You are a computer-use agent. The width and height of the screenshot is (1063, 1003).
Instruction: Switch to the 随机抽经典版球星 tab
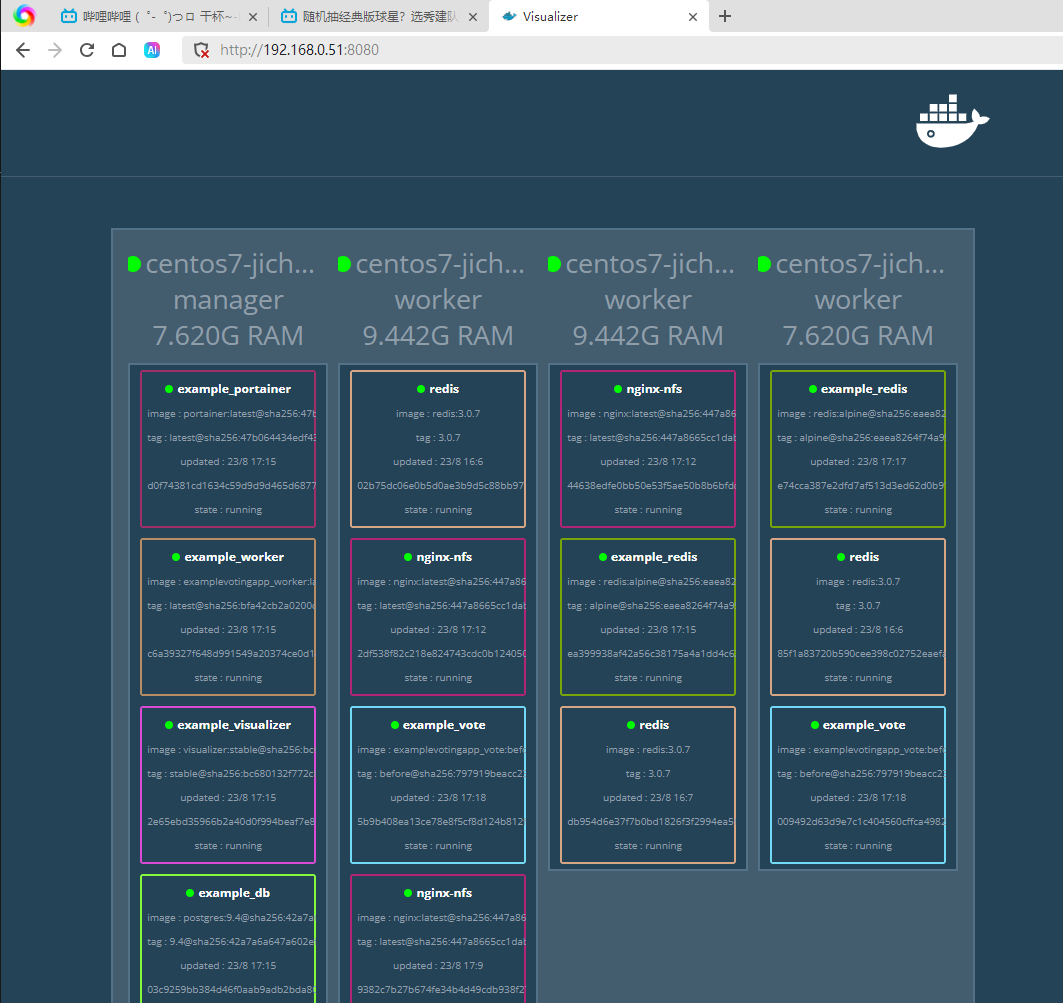(x=379, y=16)
